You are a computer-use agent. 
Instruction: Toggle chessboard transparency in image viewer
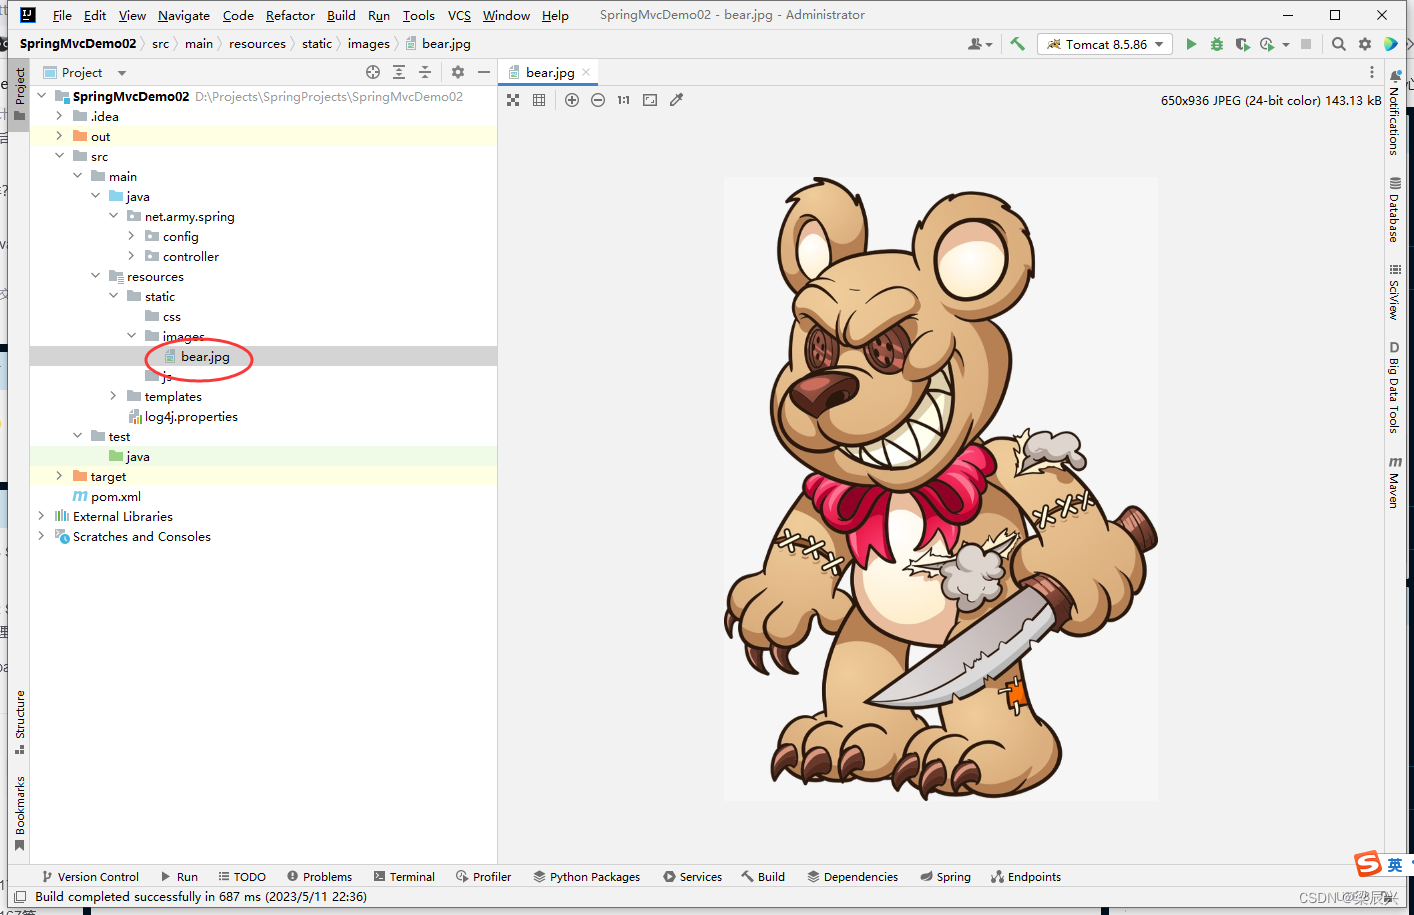(x=513, y=100)
